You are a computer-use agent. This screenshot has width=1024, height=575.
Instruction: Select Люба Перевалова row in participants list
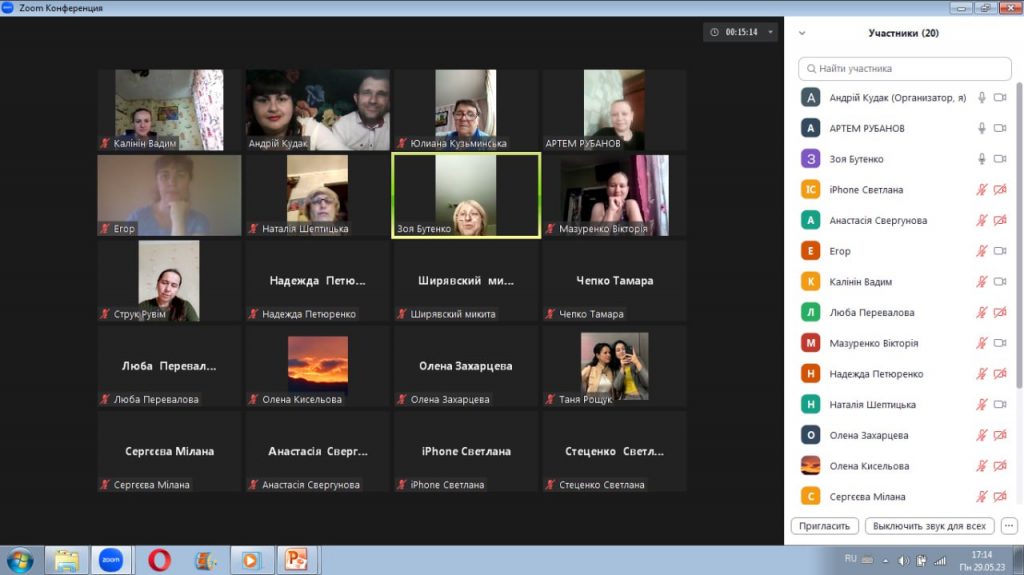904,312
